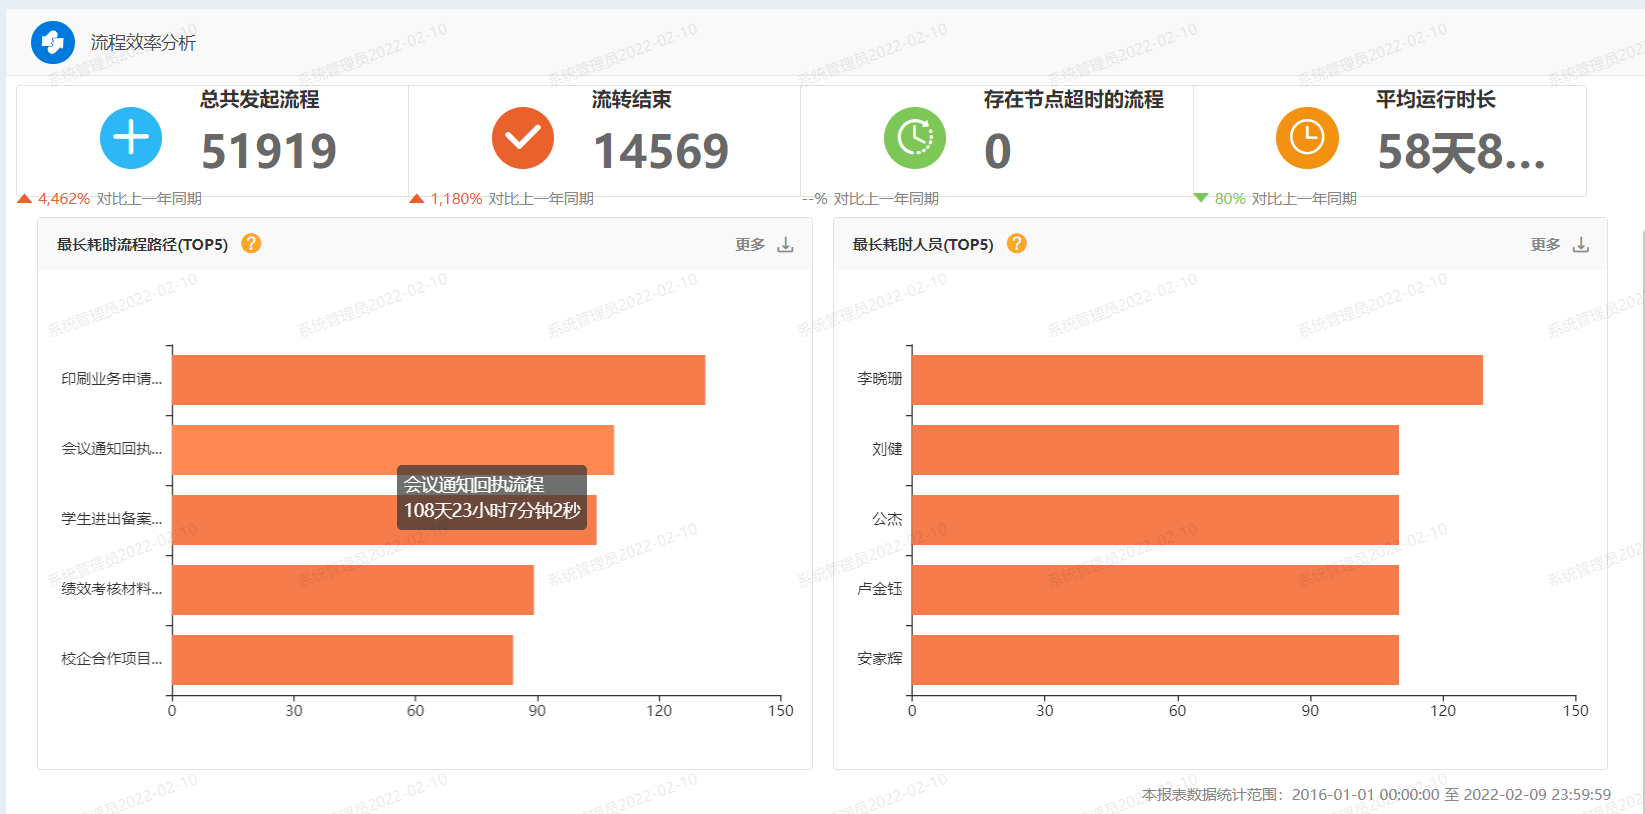Select the 会议通知回执 highlighted bar

393,450
